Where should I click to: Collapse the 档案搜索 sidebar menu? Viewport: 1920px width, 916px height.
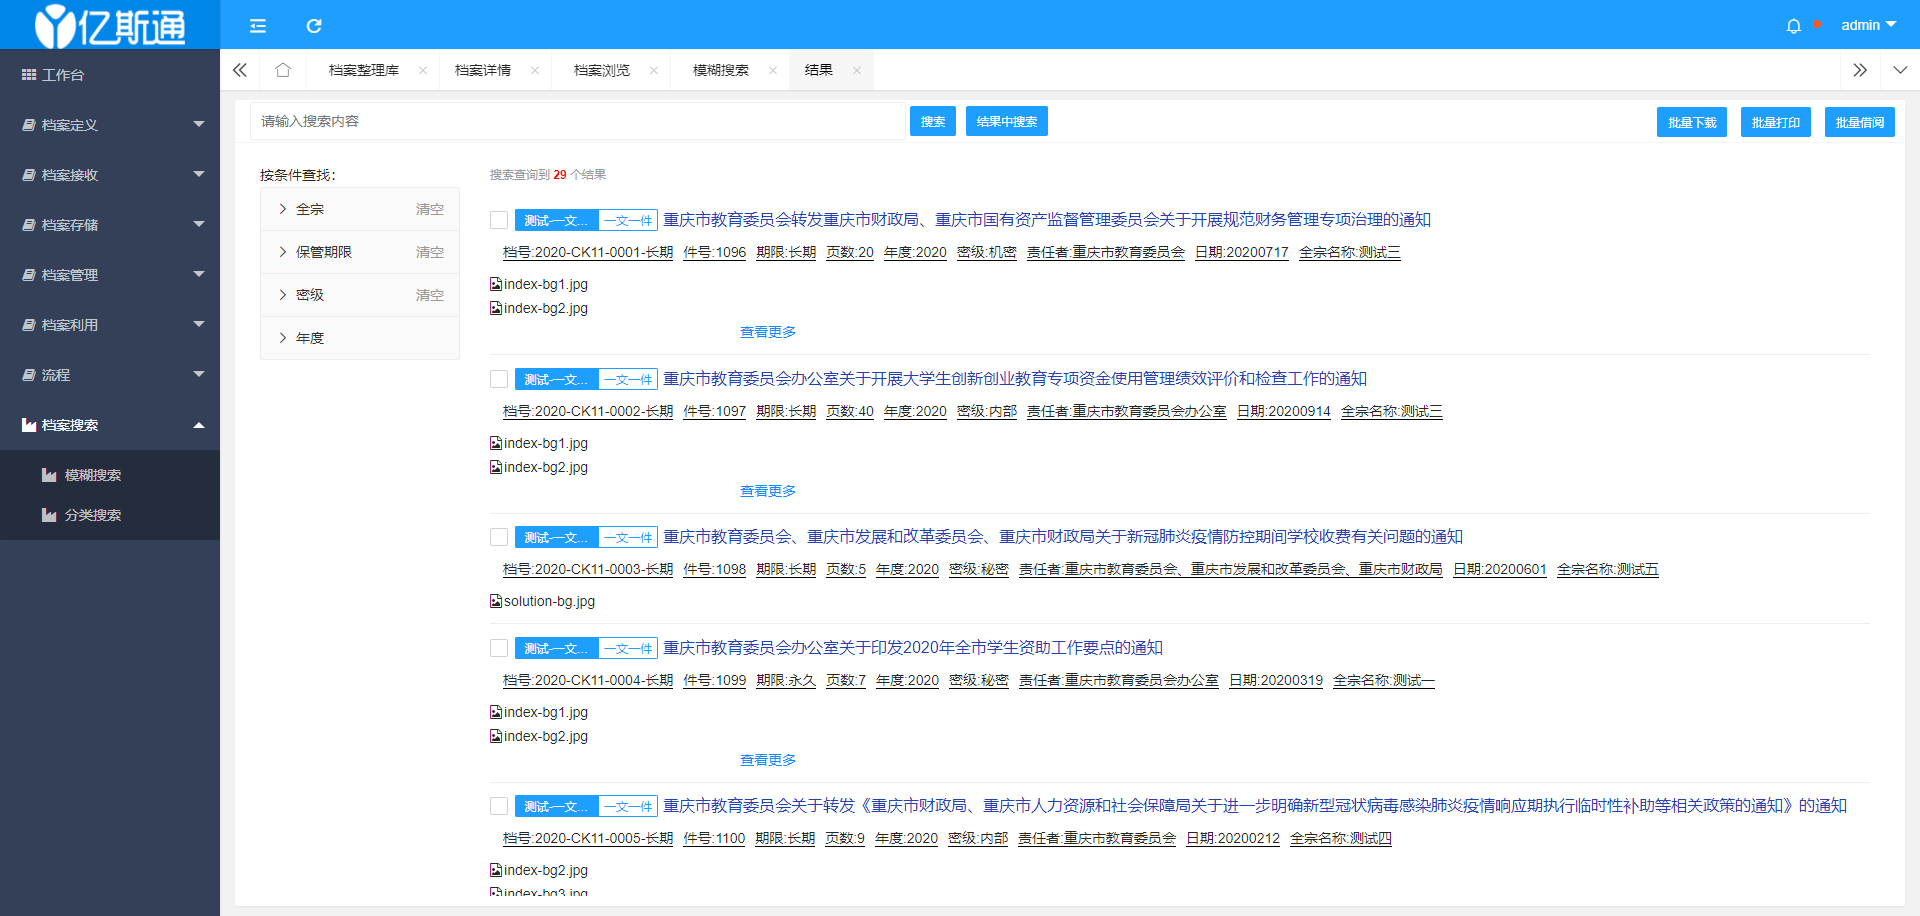(110, 425)
